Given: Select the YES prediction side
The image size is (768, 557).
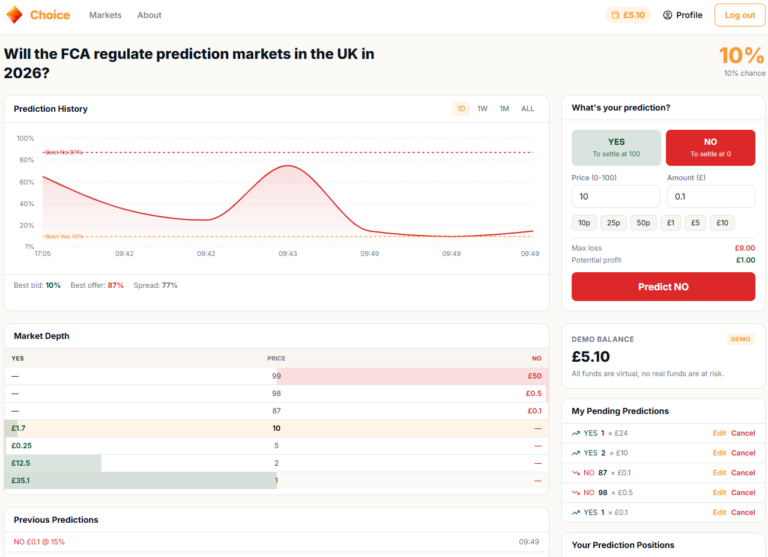Looking at the screenshot, I should pyautogui.click(x=616, y=147).
